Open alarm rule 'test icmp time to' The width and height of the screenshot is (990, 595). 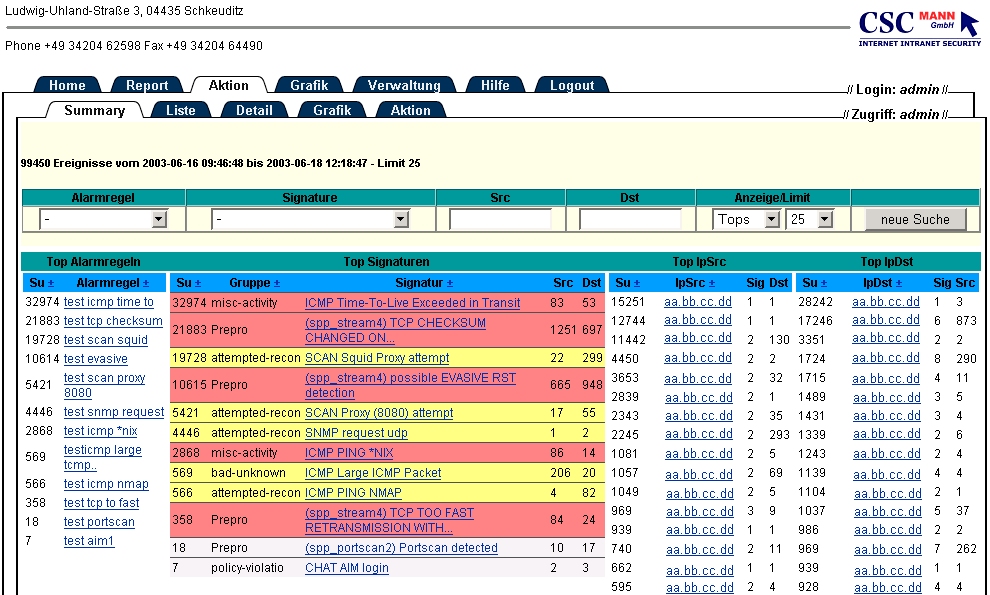pos(109,302)
